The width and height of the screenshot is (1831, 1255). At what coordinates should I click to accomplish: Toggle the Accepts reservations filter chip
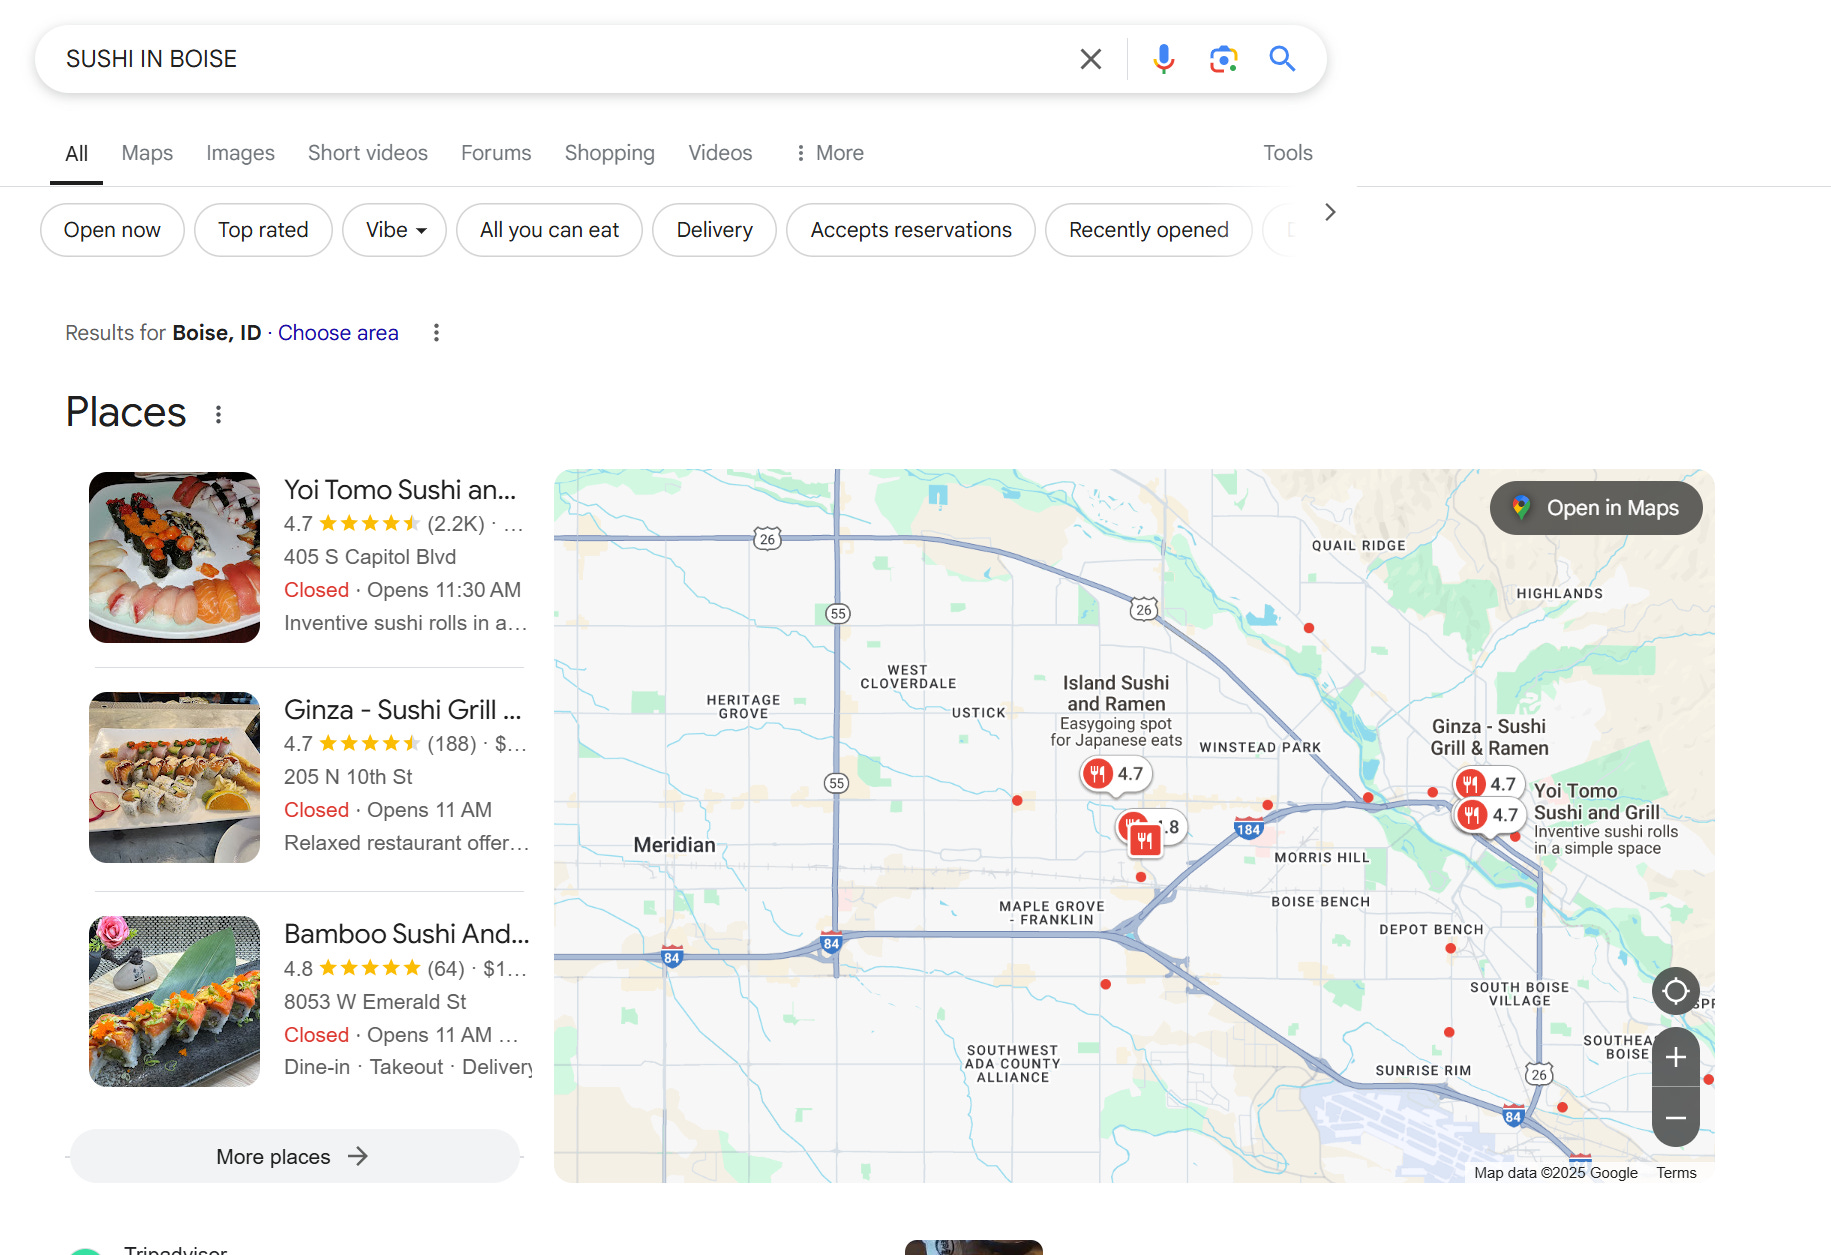click(911, 230)
